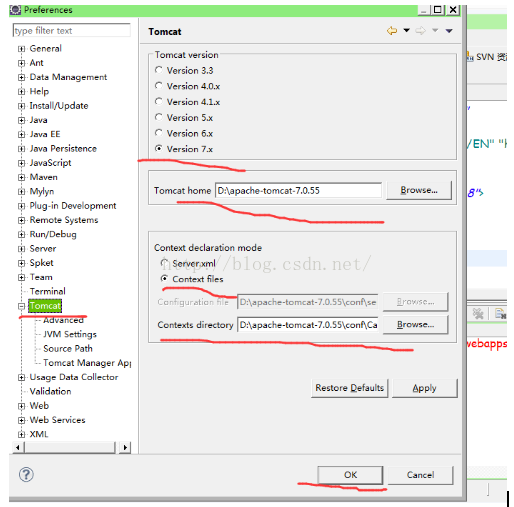514x507 pixels.
Task: Select the JavaScript preferences item
Action: pos(50,163)
